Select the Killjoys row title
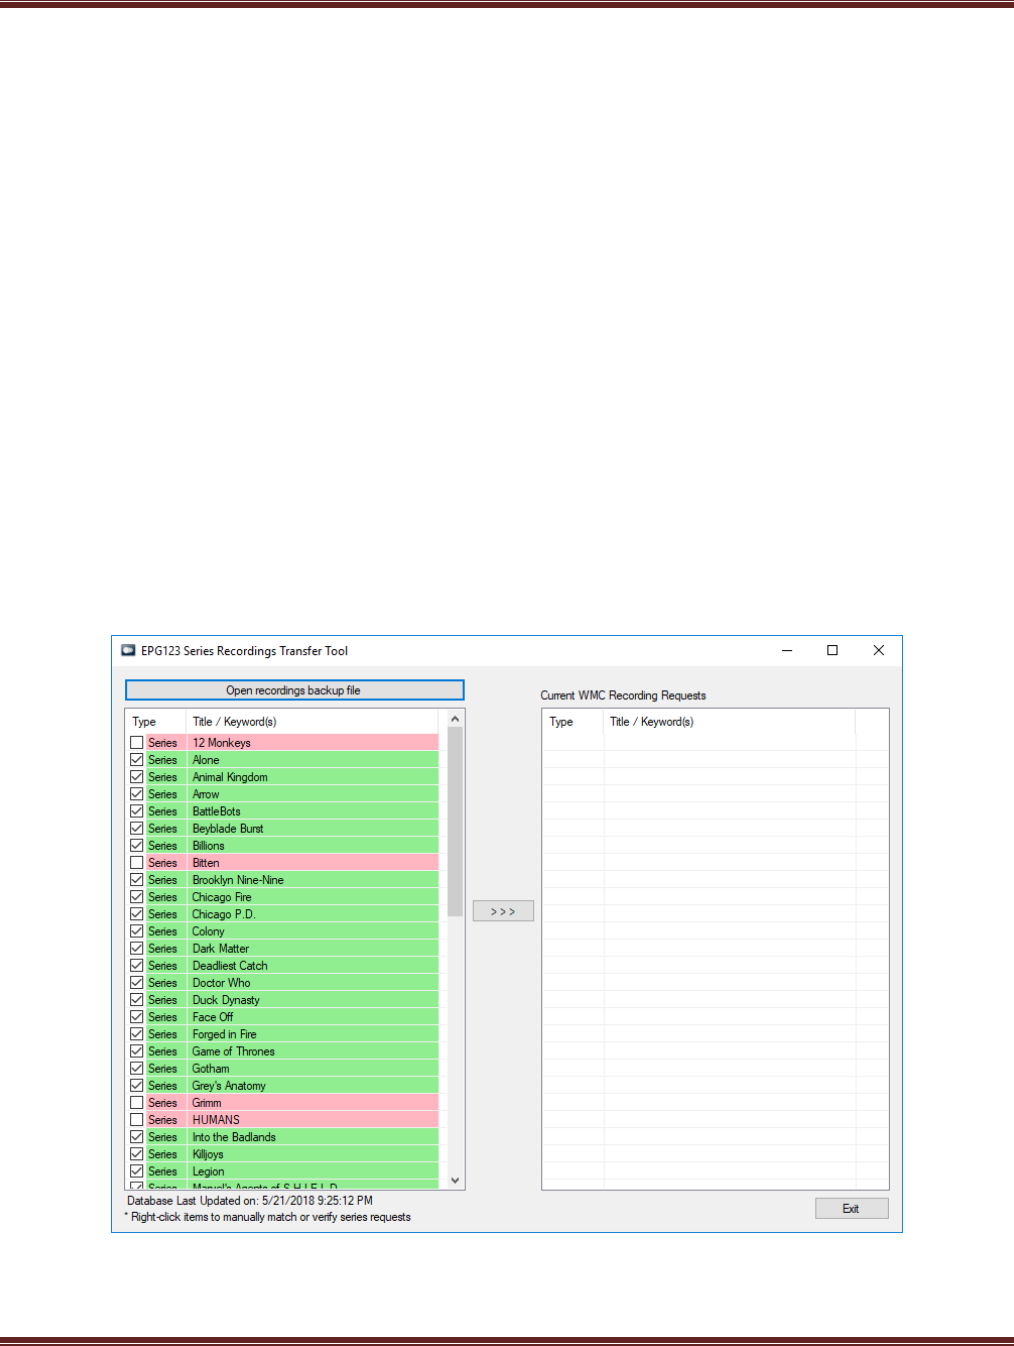Image resolution: width=1014 pixels, height=1346 pixels. (208, 1154)
